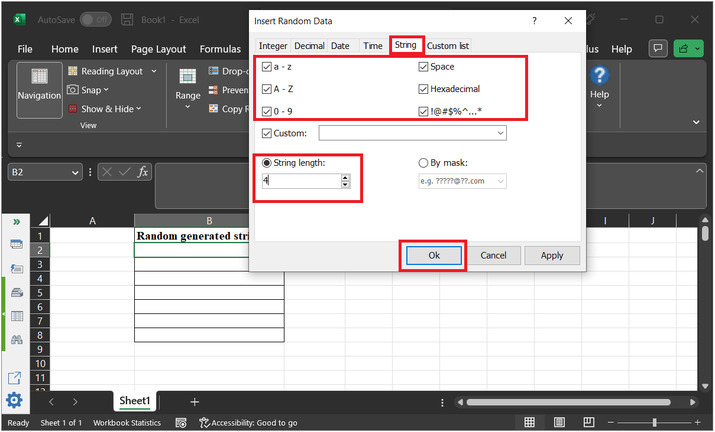The image size is (715, 432).
Task: Open the File menu
Action: pos(25,49)
